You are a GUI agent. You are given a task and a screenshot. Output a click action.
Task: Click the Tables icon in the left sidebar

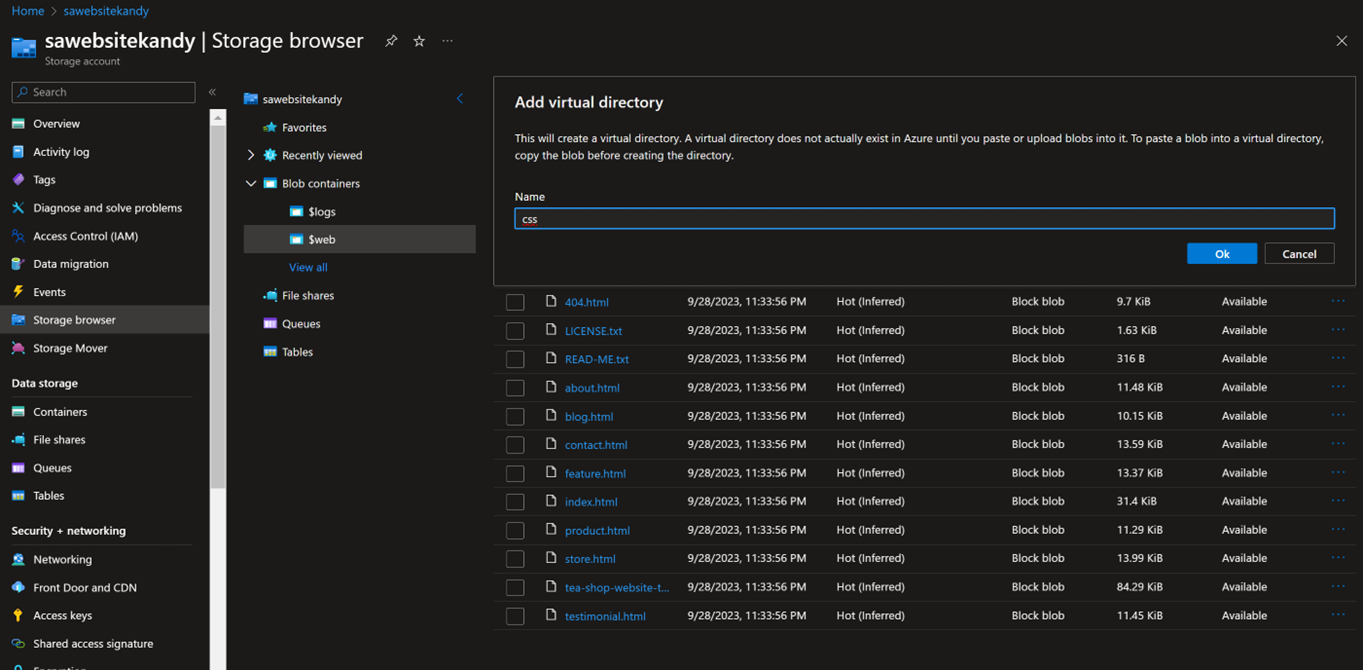tap(18, 496)
